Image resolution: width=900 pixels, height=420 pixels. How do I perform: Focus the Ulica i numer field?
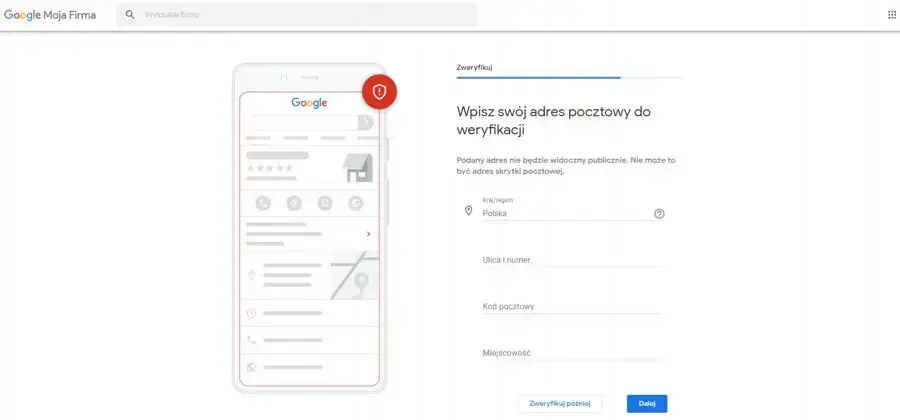pyautogui.click(x=571, y=260)
